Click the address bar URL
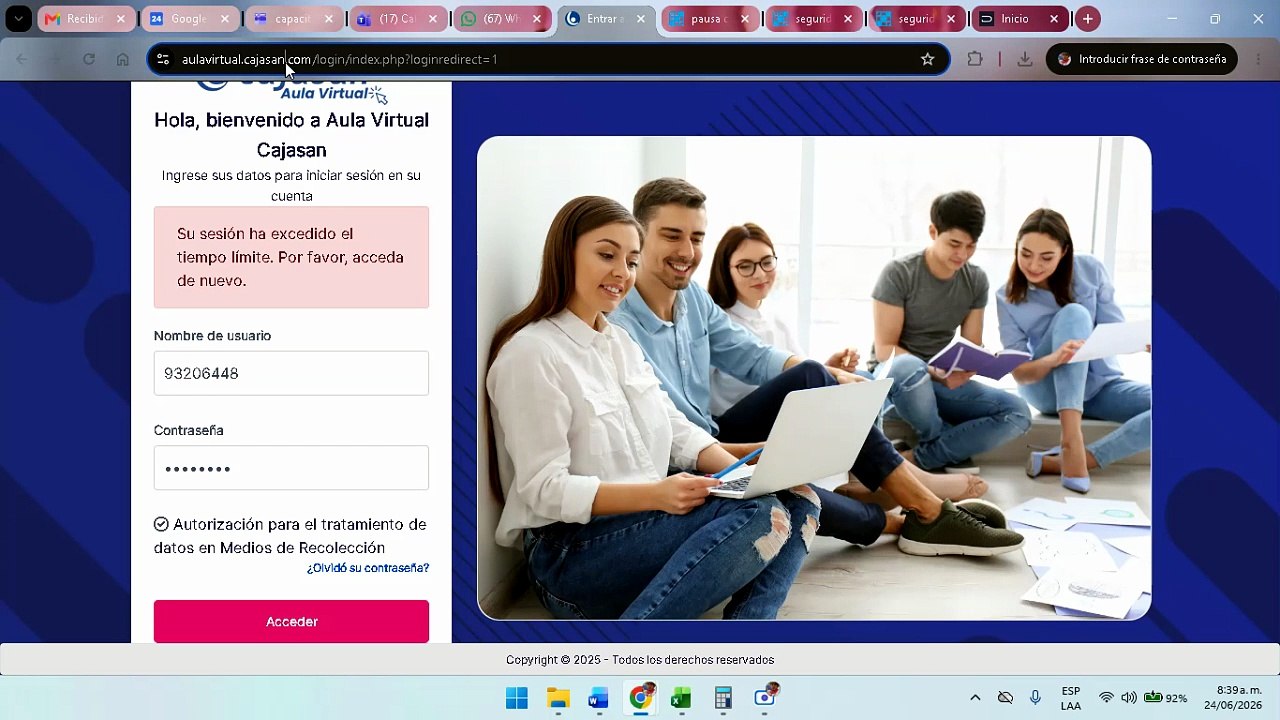The height and width of the screenshot is (720, 1280). tap(340, 59)
